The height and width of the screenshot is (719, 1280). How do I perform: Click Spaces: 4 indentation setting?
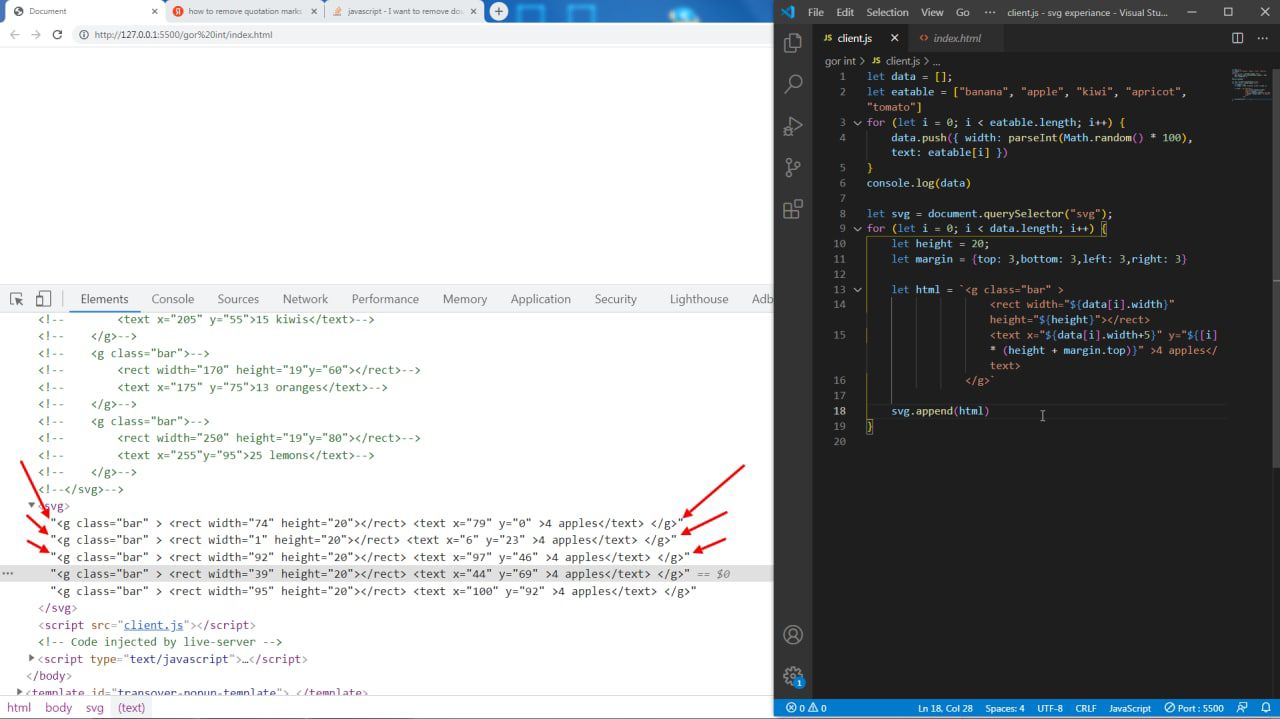click(x=1005, y=708)
